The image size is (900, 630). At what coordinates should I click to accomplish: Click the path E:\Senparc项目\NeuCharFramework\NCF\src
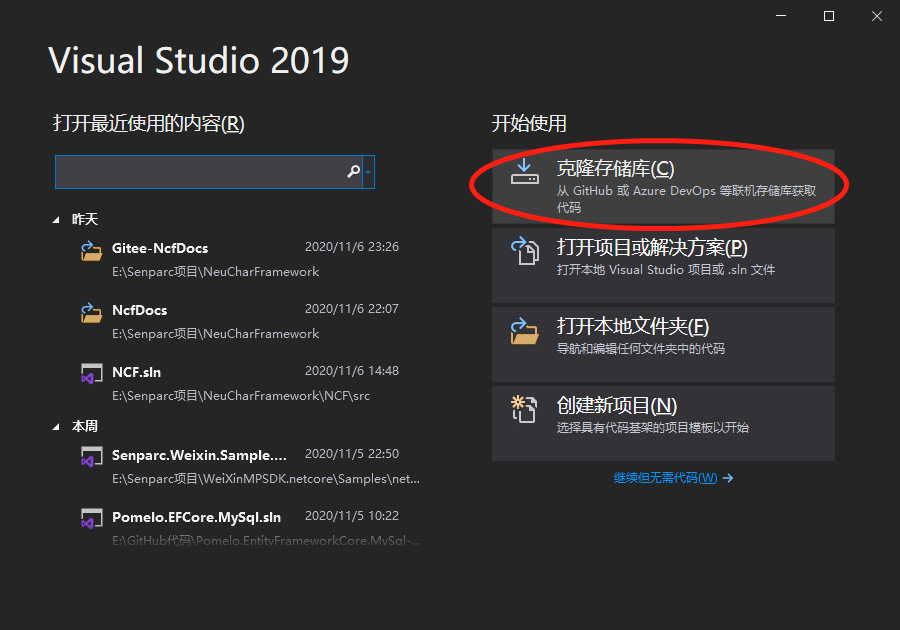(x=241, y=396)
